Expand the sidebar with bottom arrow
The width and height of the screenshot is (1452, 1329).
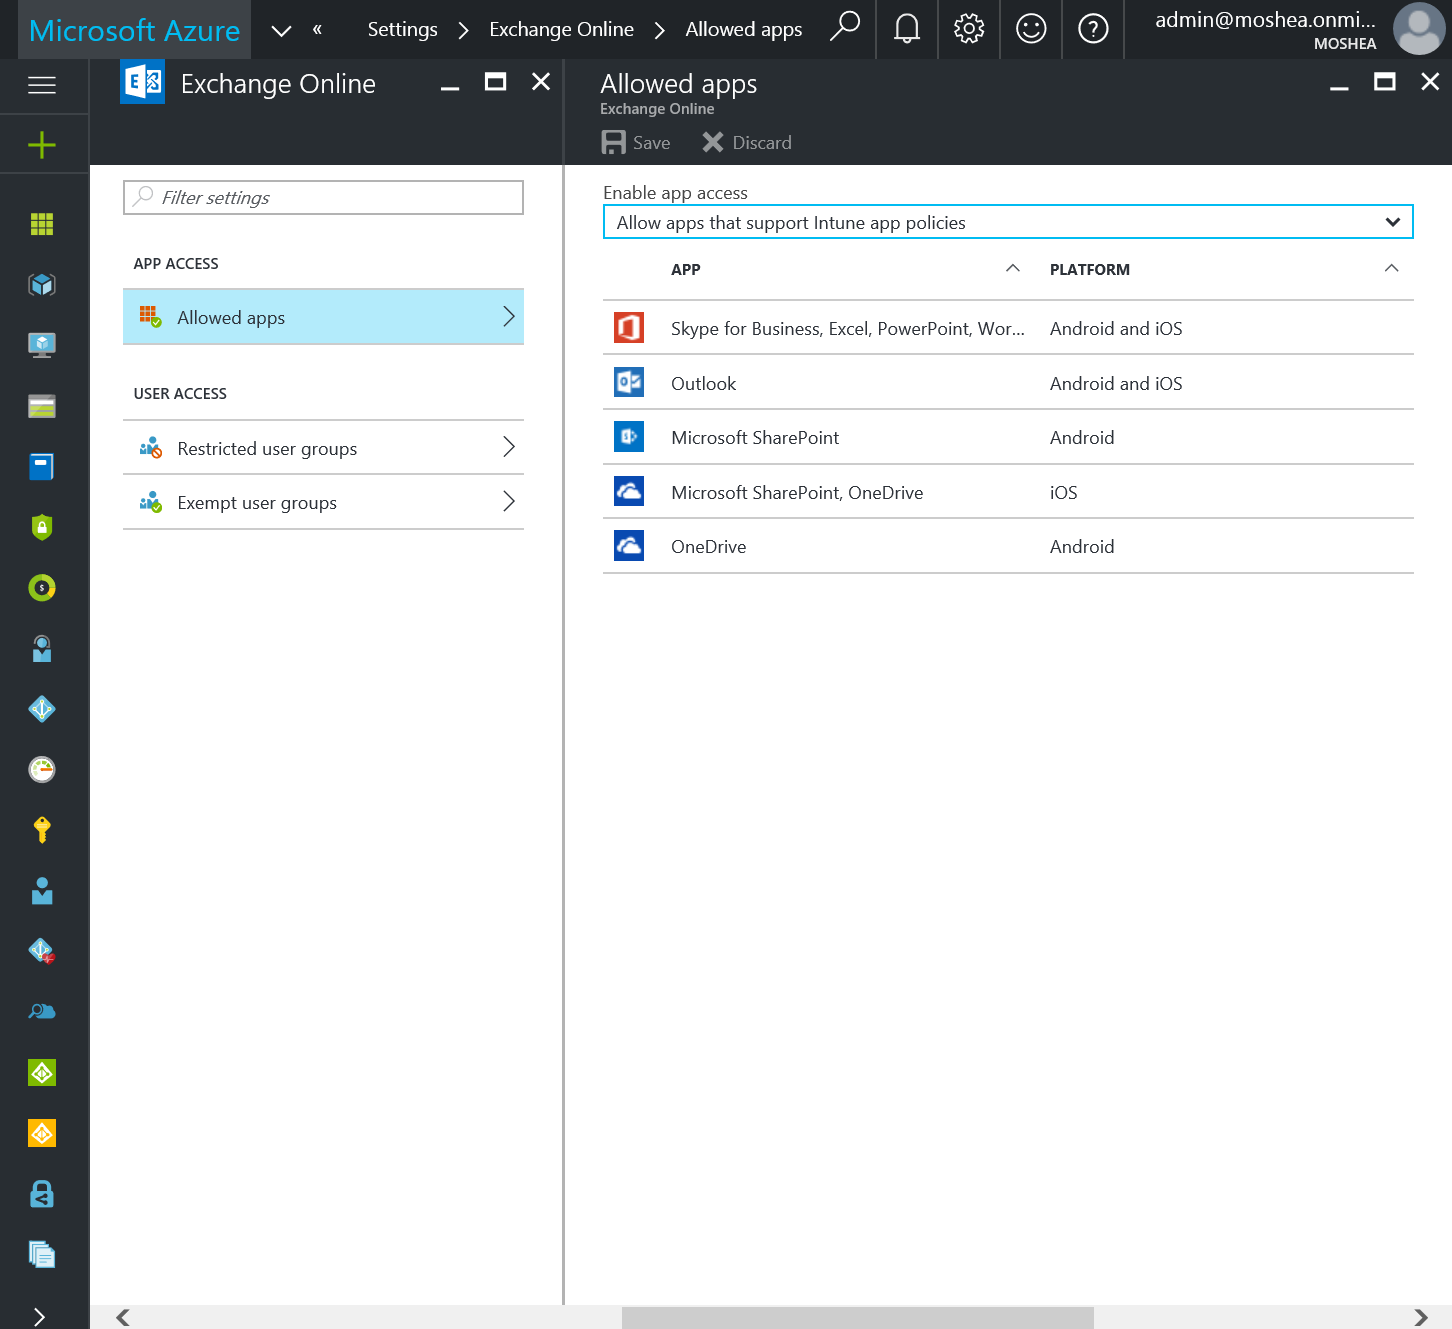click(x=40, y=1316)
